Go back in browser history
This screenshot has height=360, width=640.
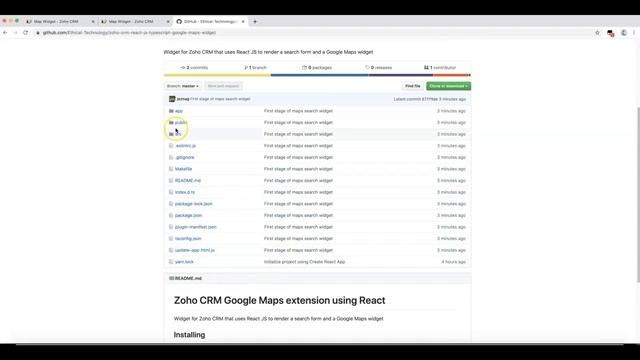(x=5, y=33)
